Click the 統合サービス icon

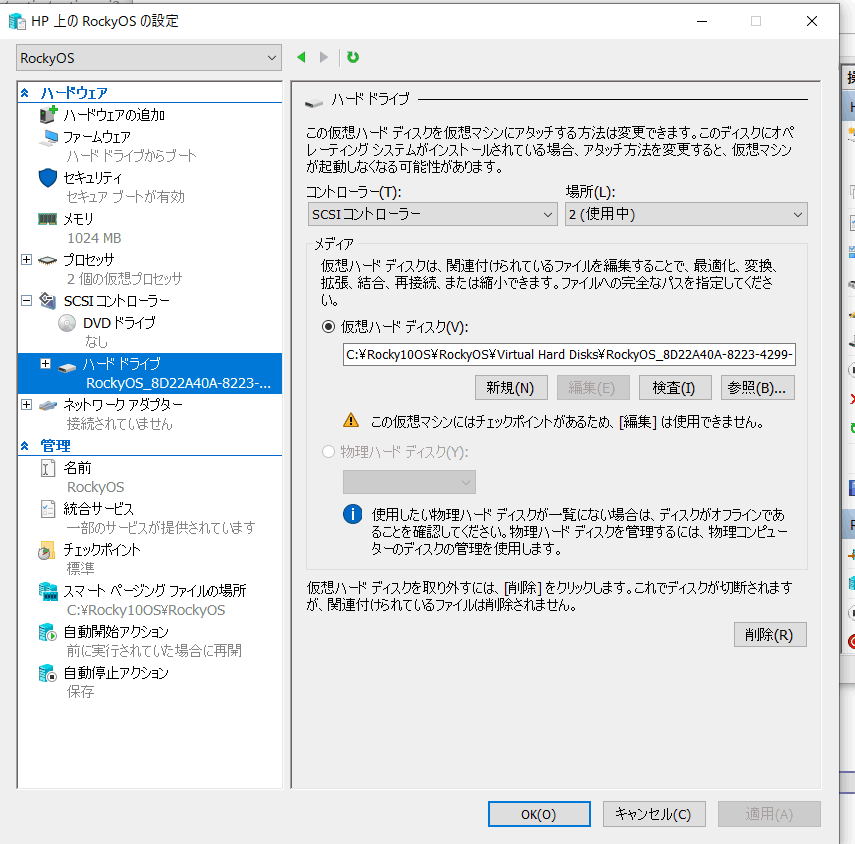click(x=48, y=509)
